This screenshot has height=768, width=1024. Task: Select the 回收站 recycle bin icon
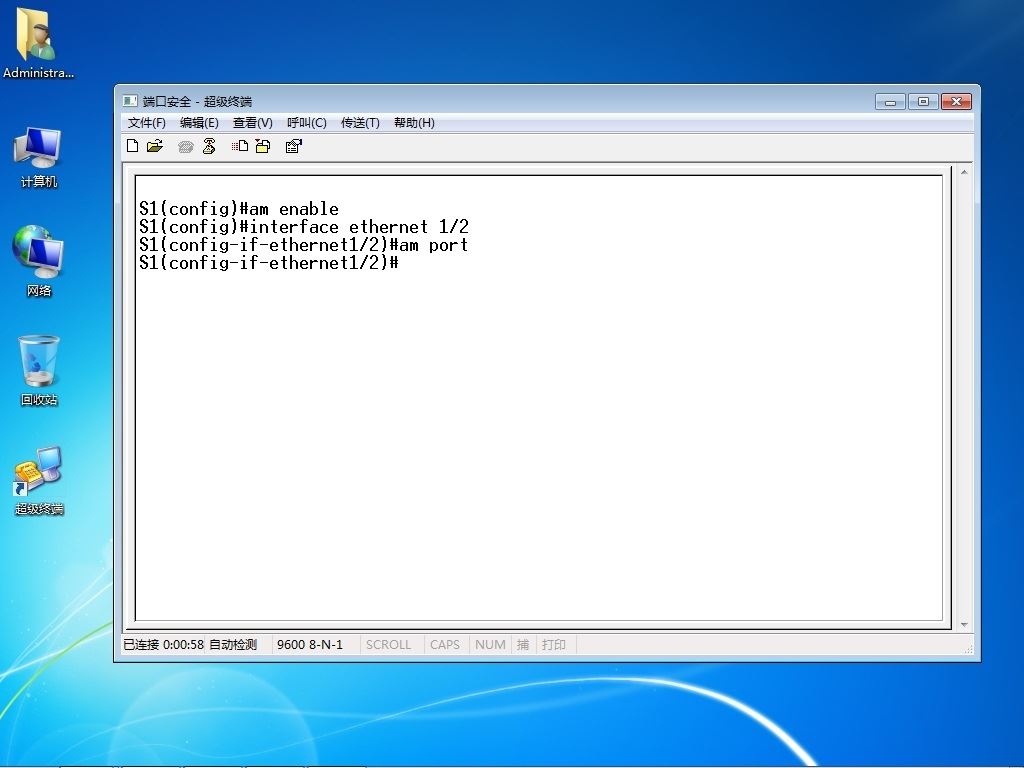click(39, 371)
